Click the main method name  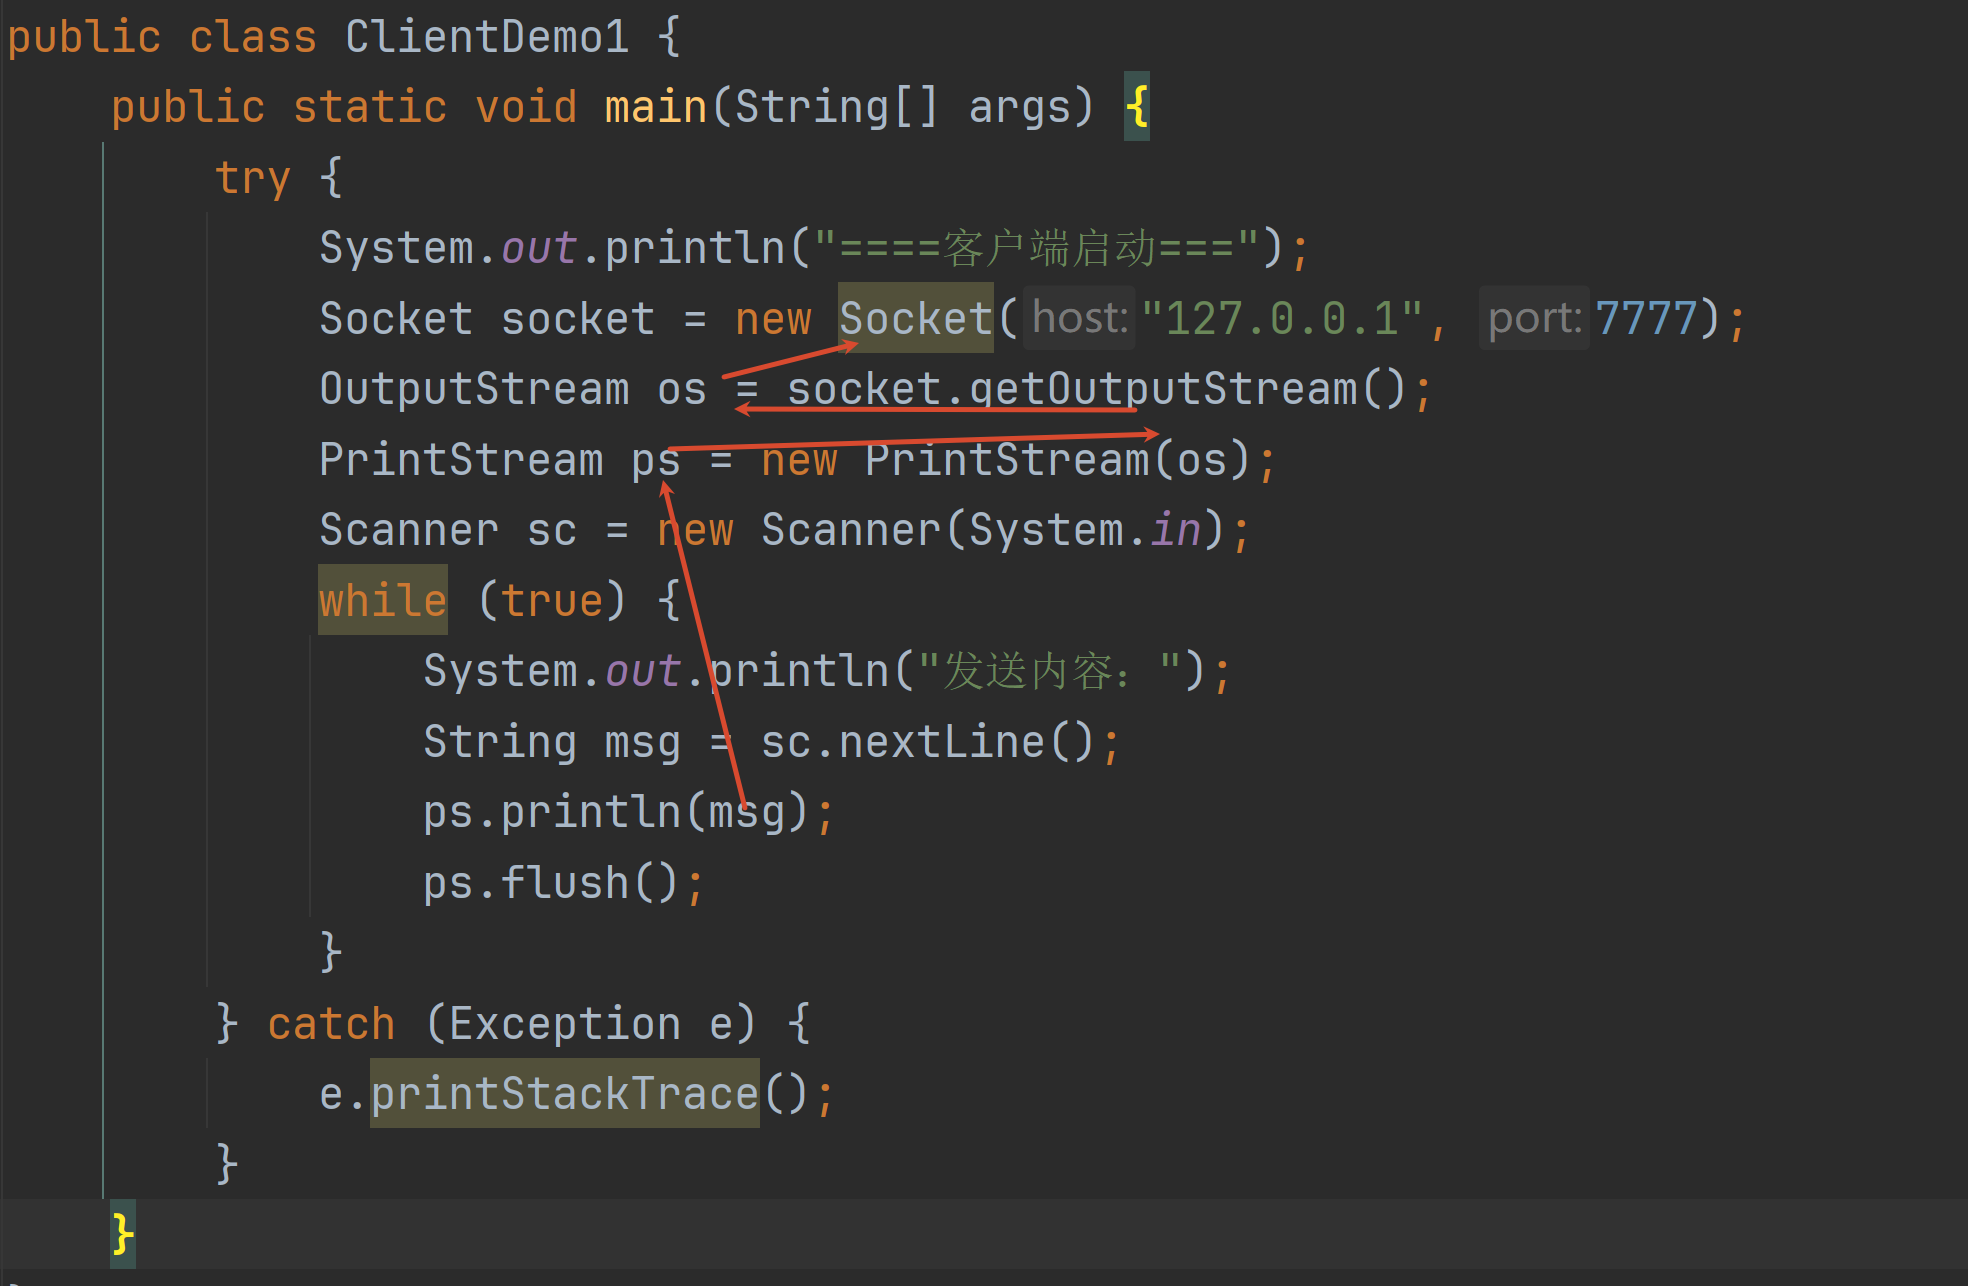655,107
